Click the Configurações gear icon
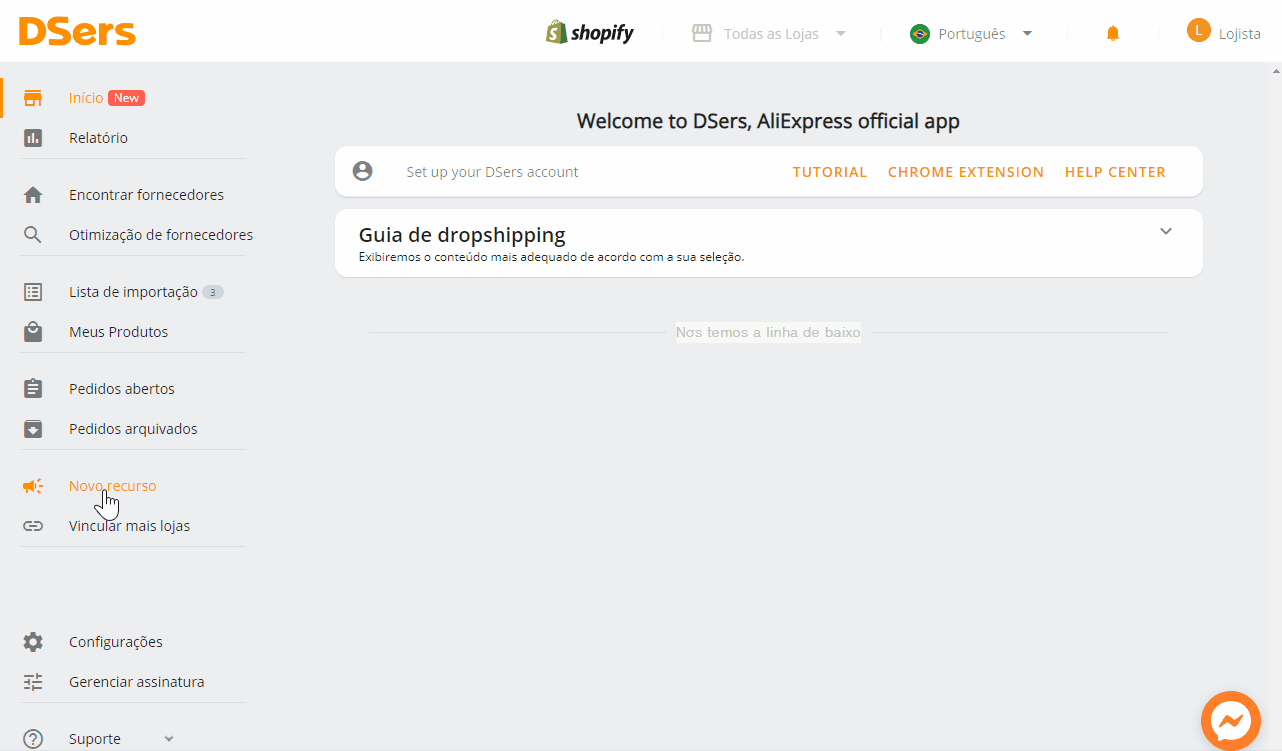Image resolution: width=1282 pixels, height=751 pixels. click(33, 642)
